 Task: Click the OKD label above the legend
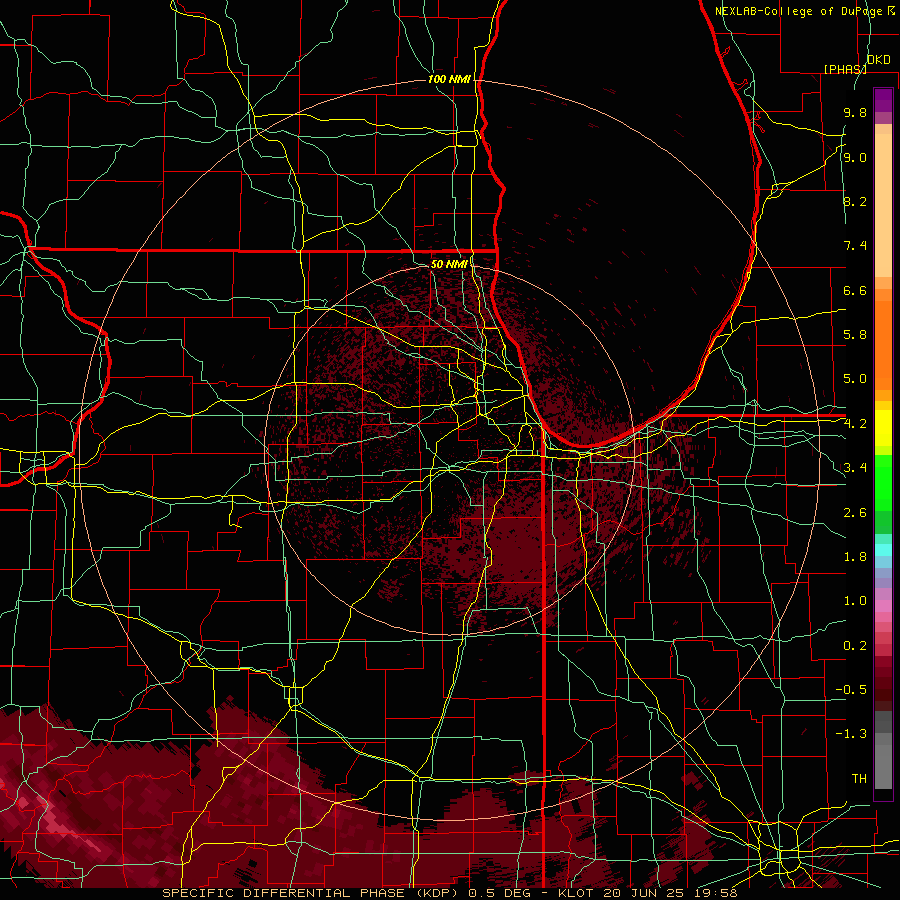(x=879, y=60)
